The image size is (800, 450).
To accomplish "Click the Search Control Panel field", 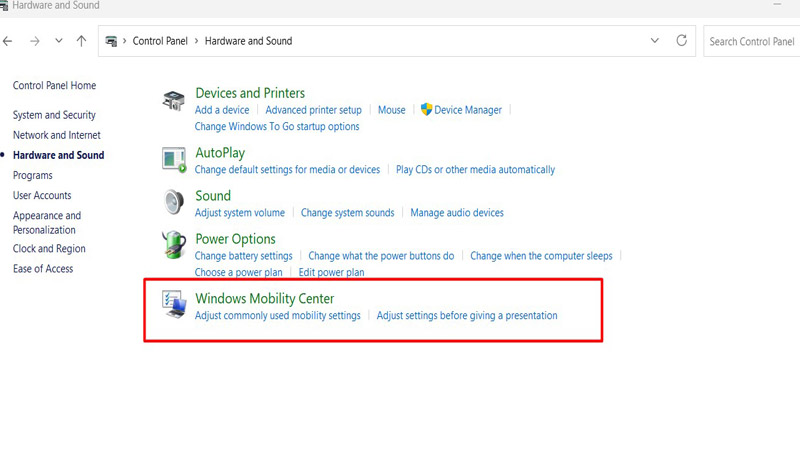I will 752,41.
